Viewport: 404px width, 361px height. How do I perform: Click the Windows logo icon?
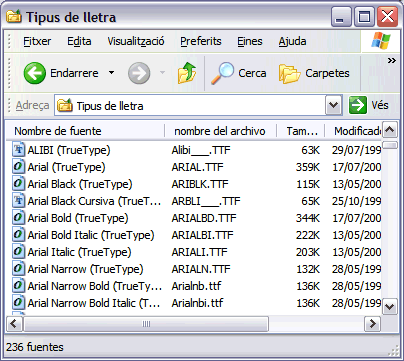(x=381, y=41)
